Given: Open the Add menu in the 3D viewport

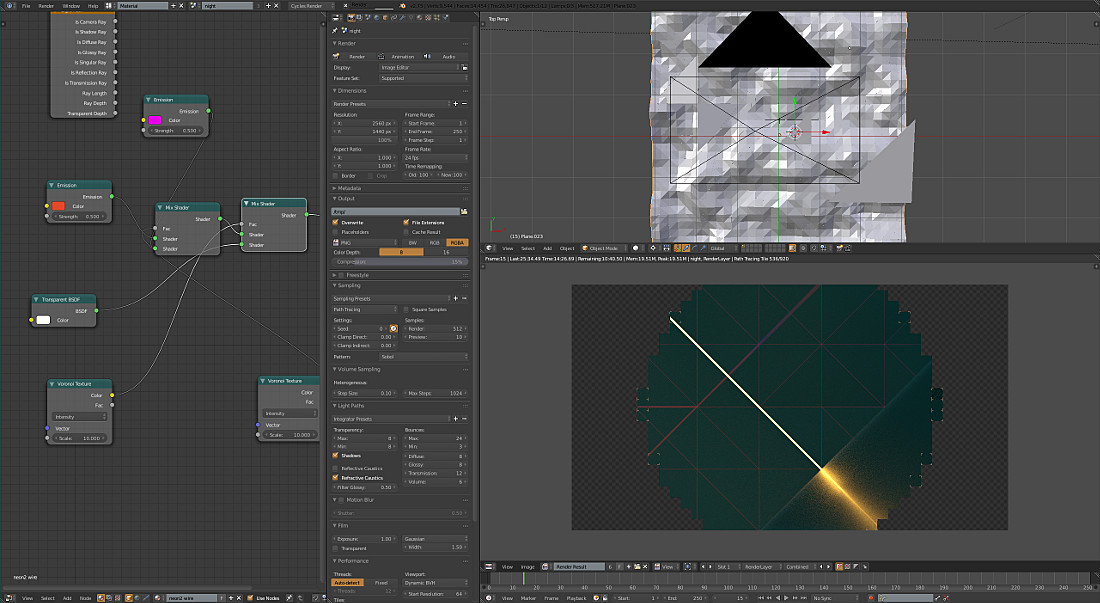Looking at the screenshot, I should [x=547, y=248].
